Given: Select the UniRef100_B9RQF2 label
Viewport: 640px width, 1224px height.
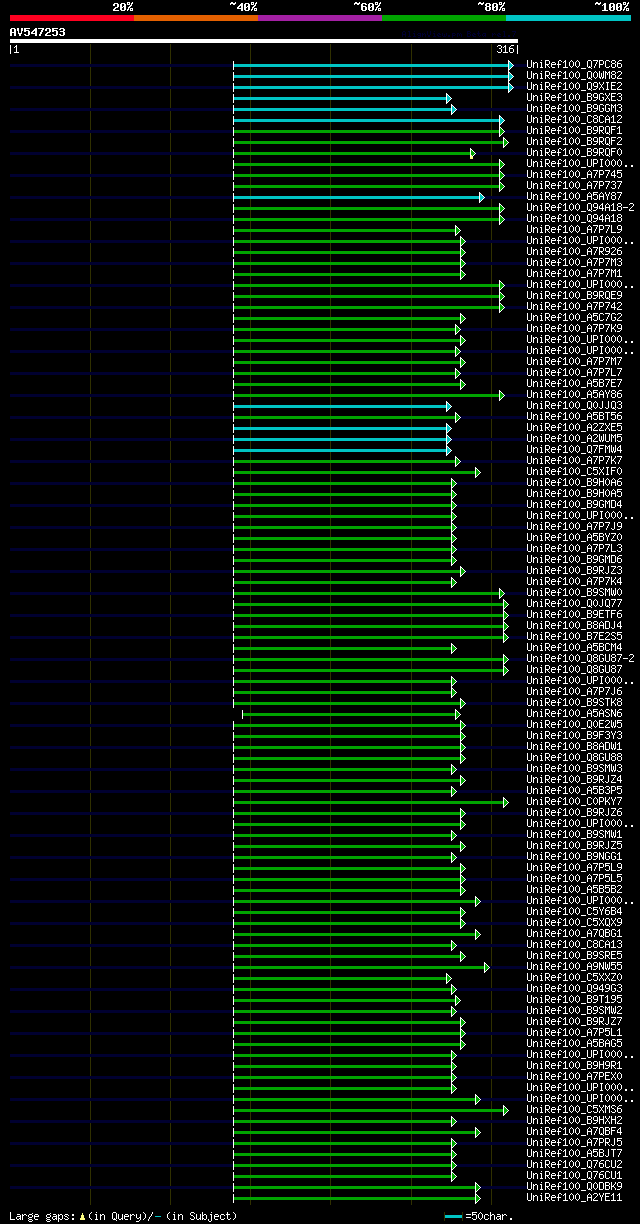Looking at the screenshot, I should click(574, 141).
